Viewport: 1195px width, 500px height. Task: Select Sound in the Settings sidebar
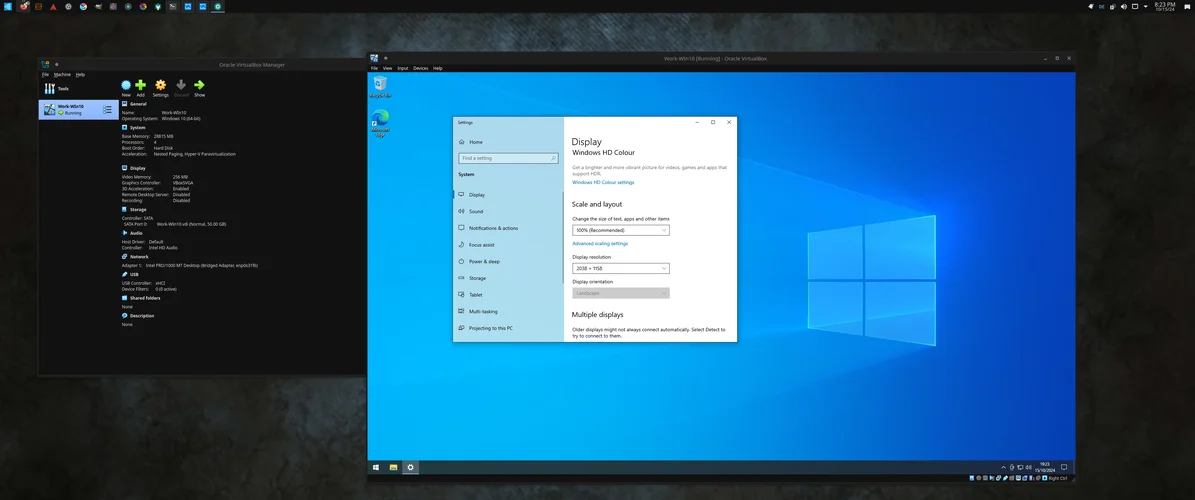point(476,211)
